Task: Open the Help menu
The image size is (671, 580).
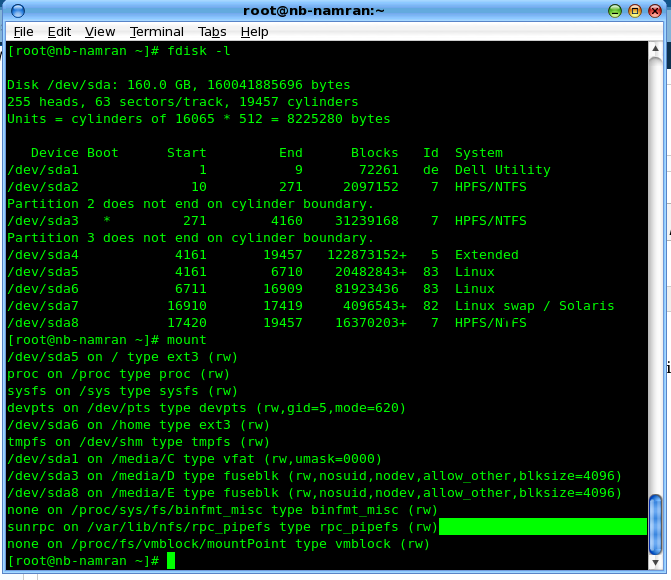Action: point(254,32)
